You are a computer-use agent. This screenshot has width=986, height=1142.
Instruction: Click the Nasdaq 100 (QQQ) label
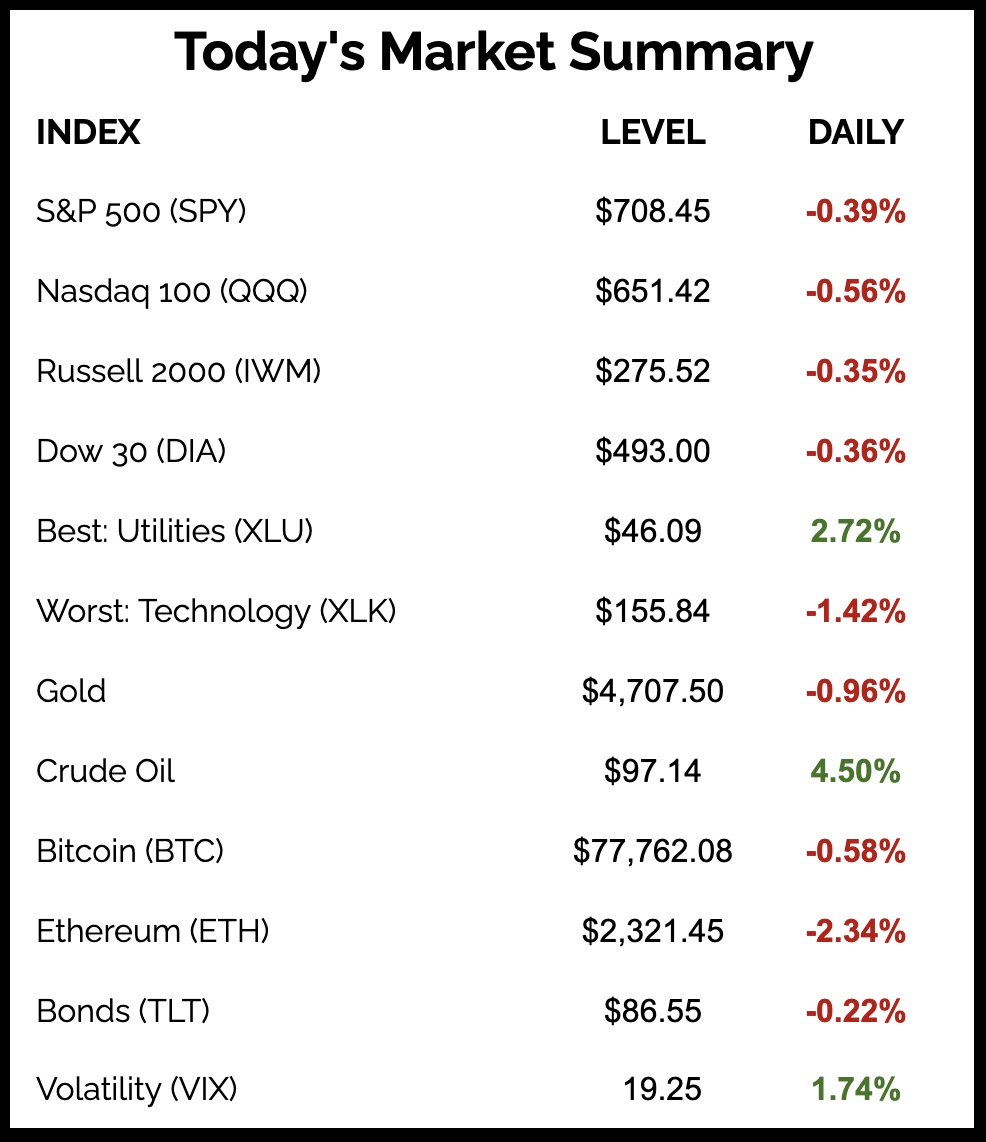[172, 291]
